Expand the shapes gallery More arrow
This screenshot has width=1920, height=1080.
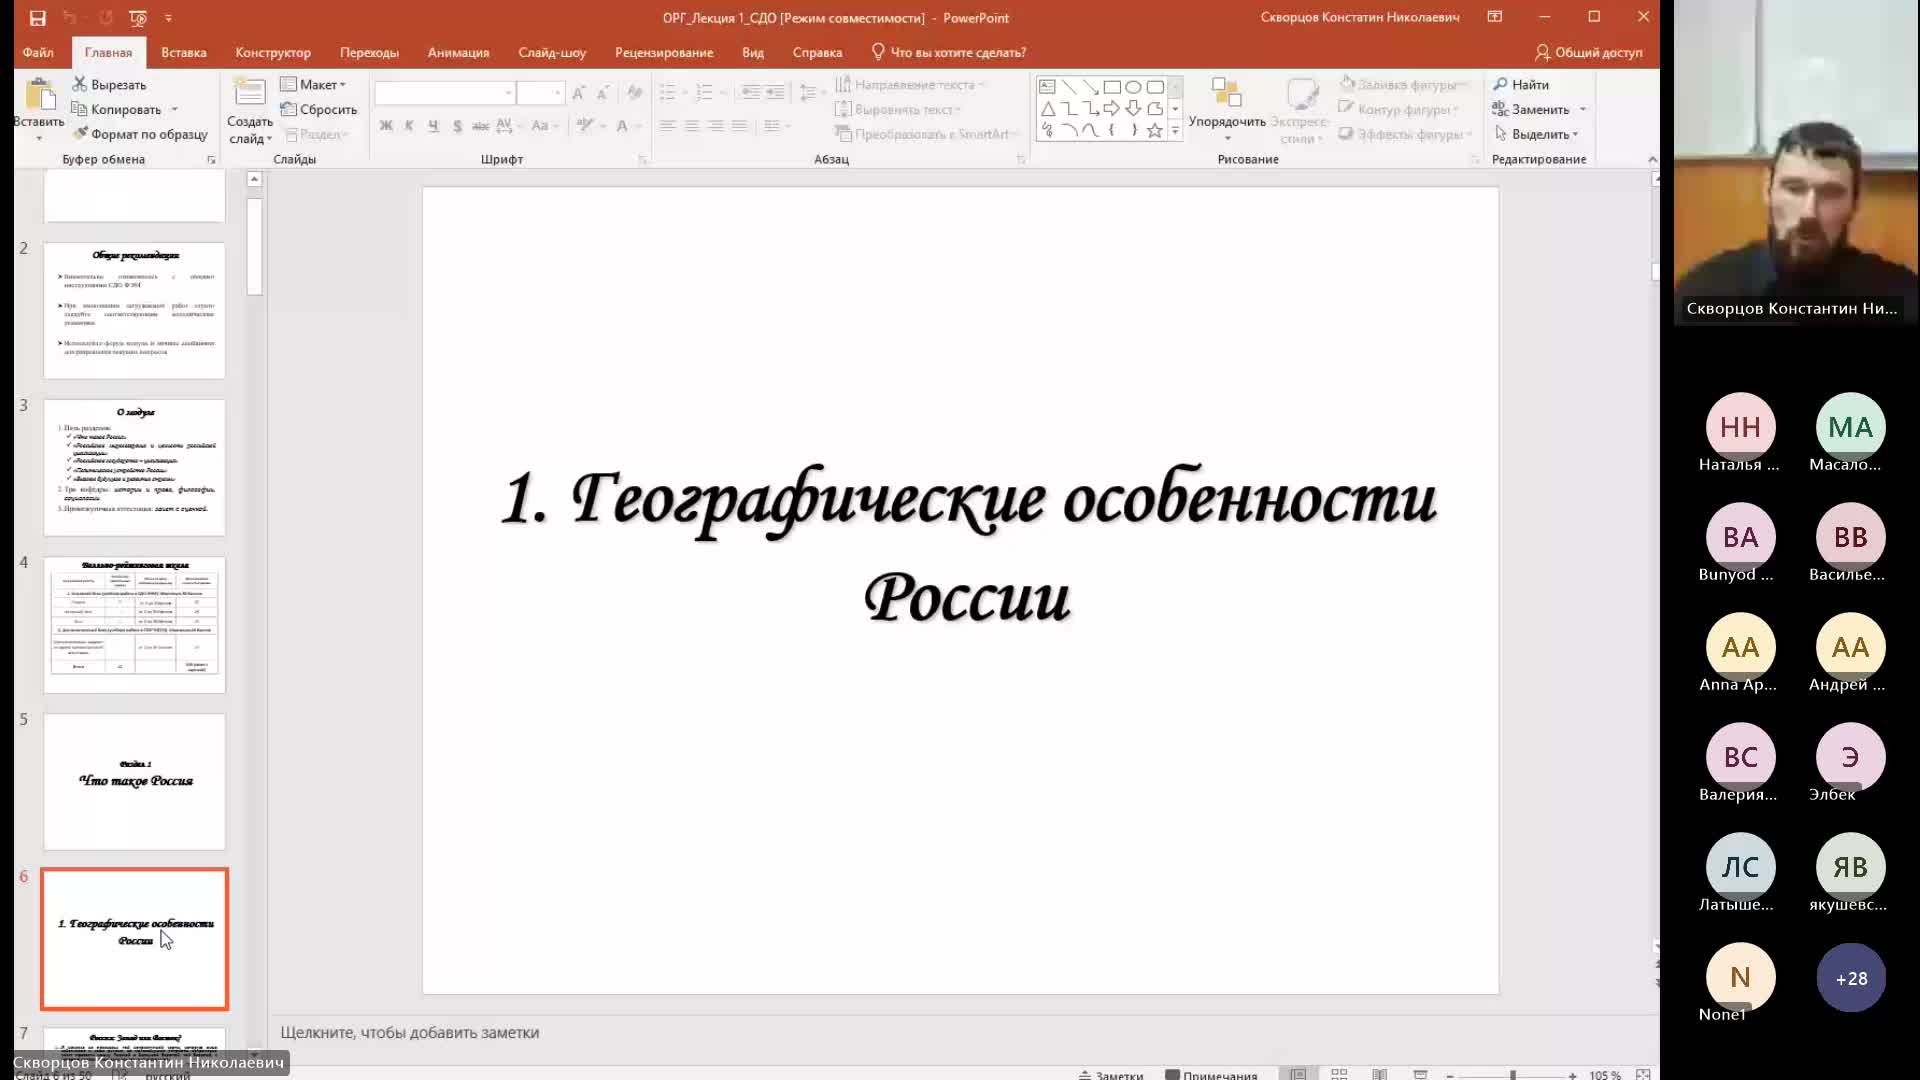(x=1175, y=131)
